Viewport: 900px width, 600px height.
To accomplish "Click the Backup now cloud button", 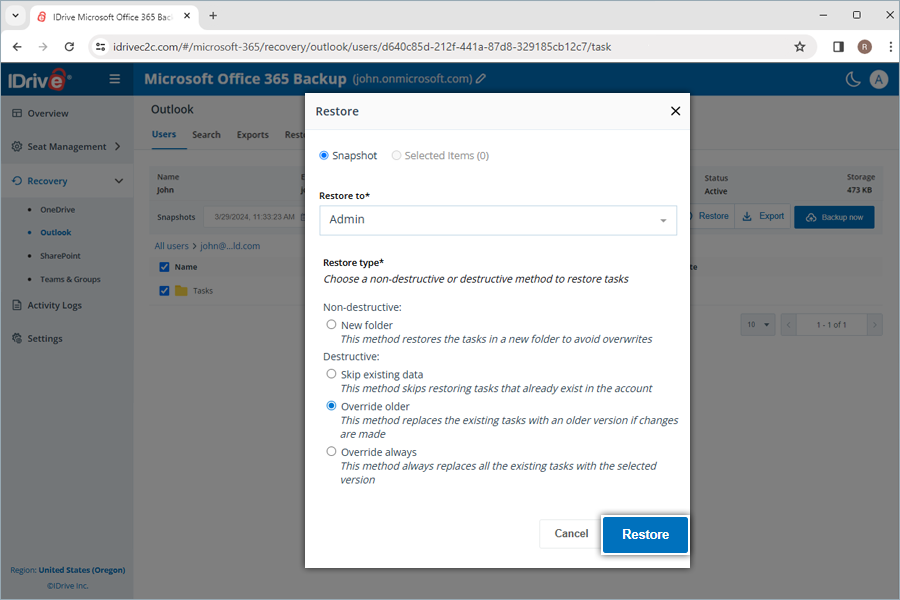I will (834, 216).
